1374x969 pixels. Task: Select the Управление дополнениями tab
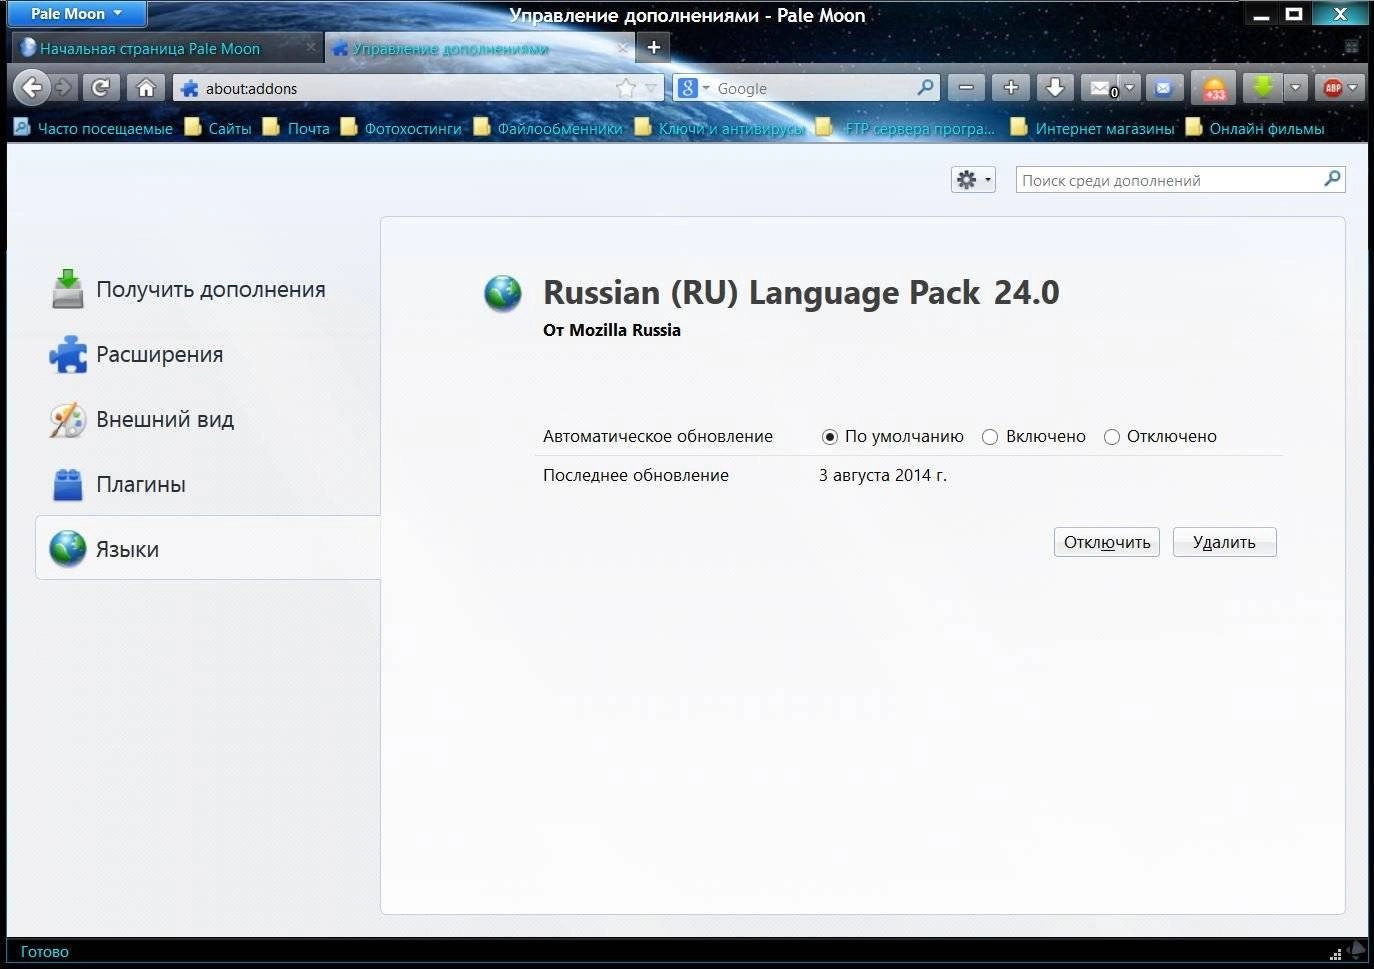click(x=450, y=48)
